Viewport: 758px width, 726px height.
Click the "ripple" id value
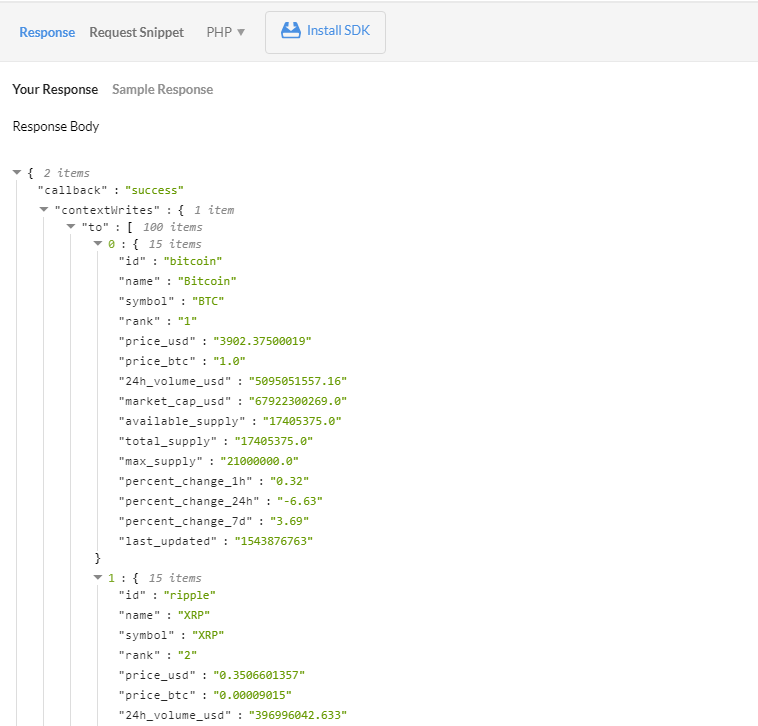[x=190, y=595]
